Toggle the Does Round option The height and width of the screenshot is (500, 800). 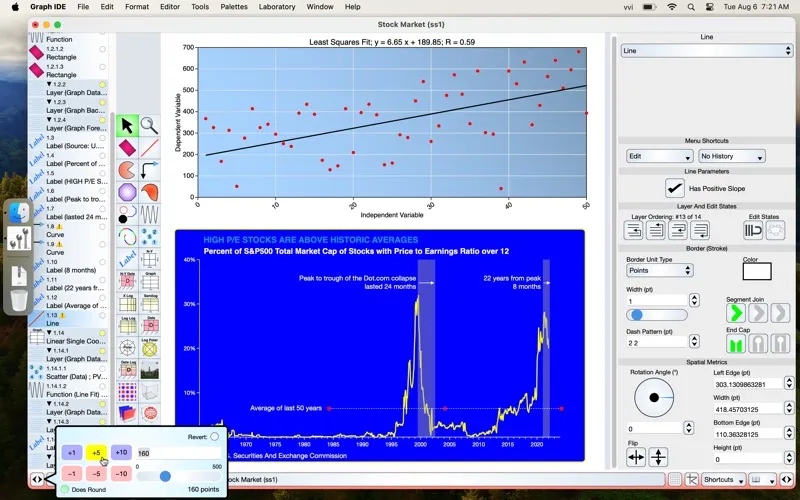[65, 489]
